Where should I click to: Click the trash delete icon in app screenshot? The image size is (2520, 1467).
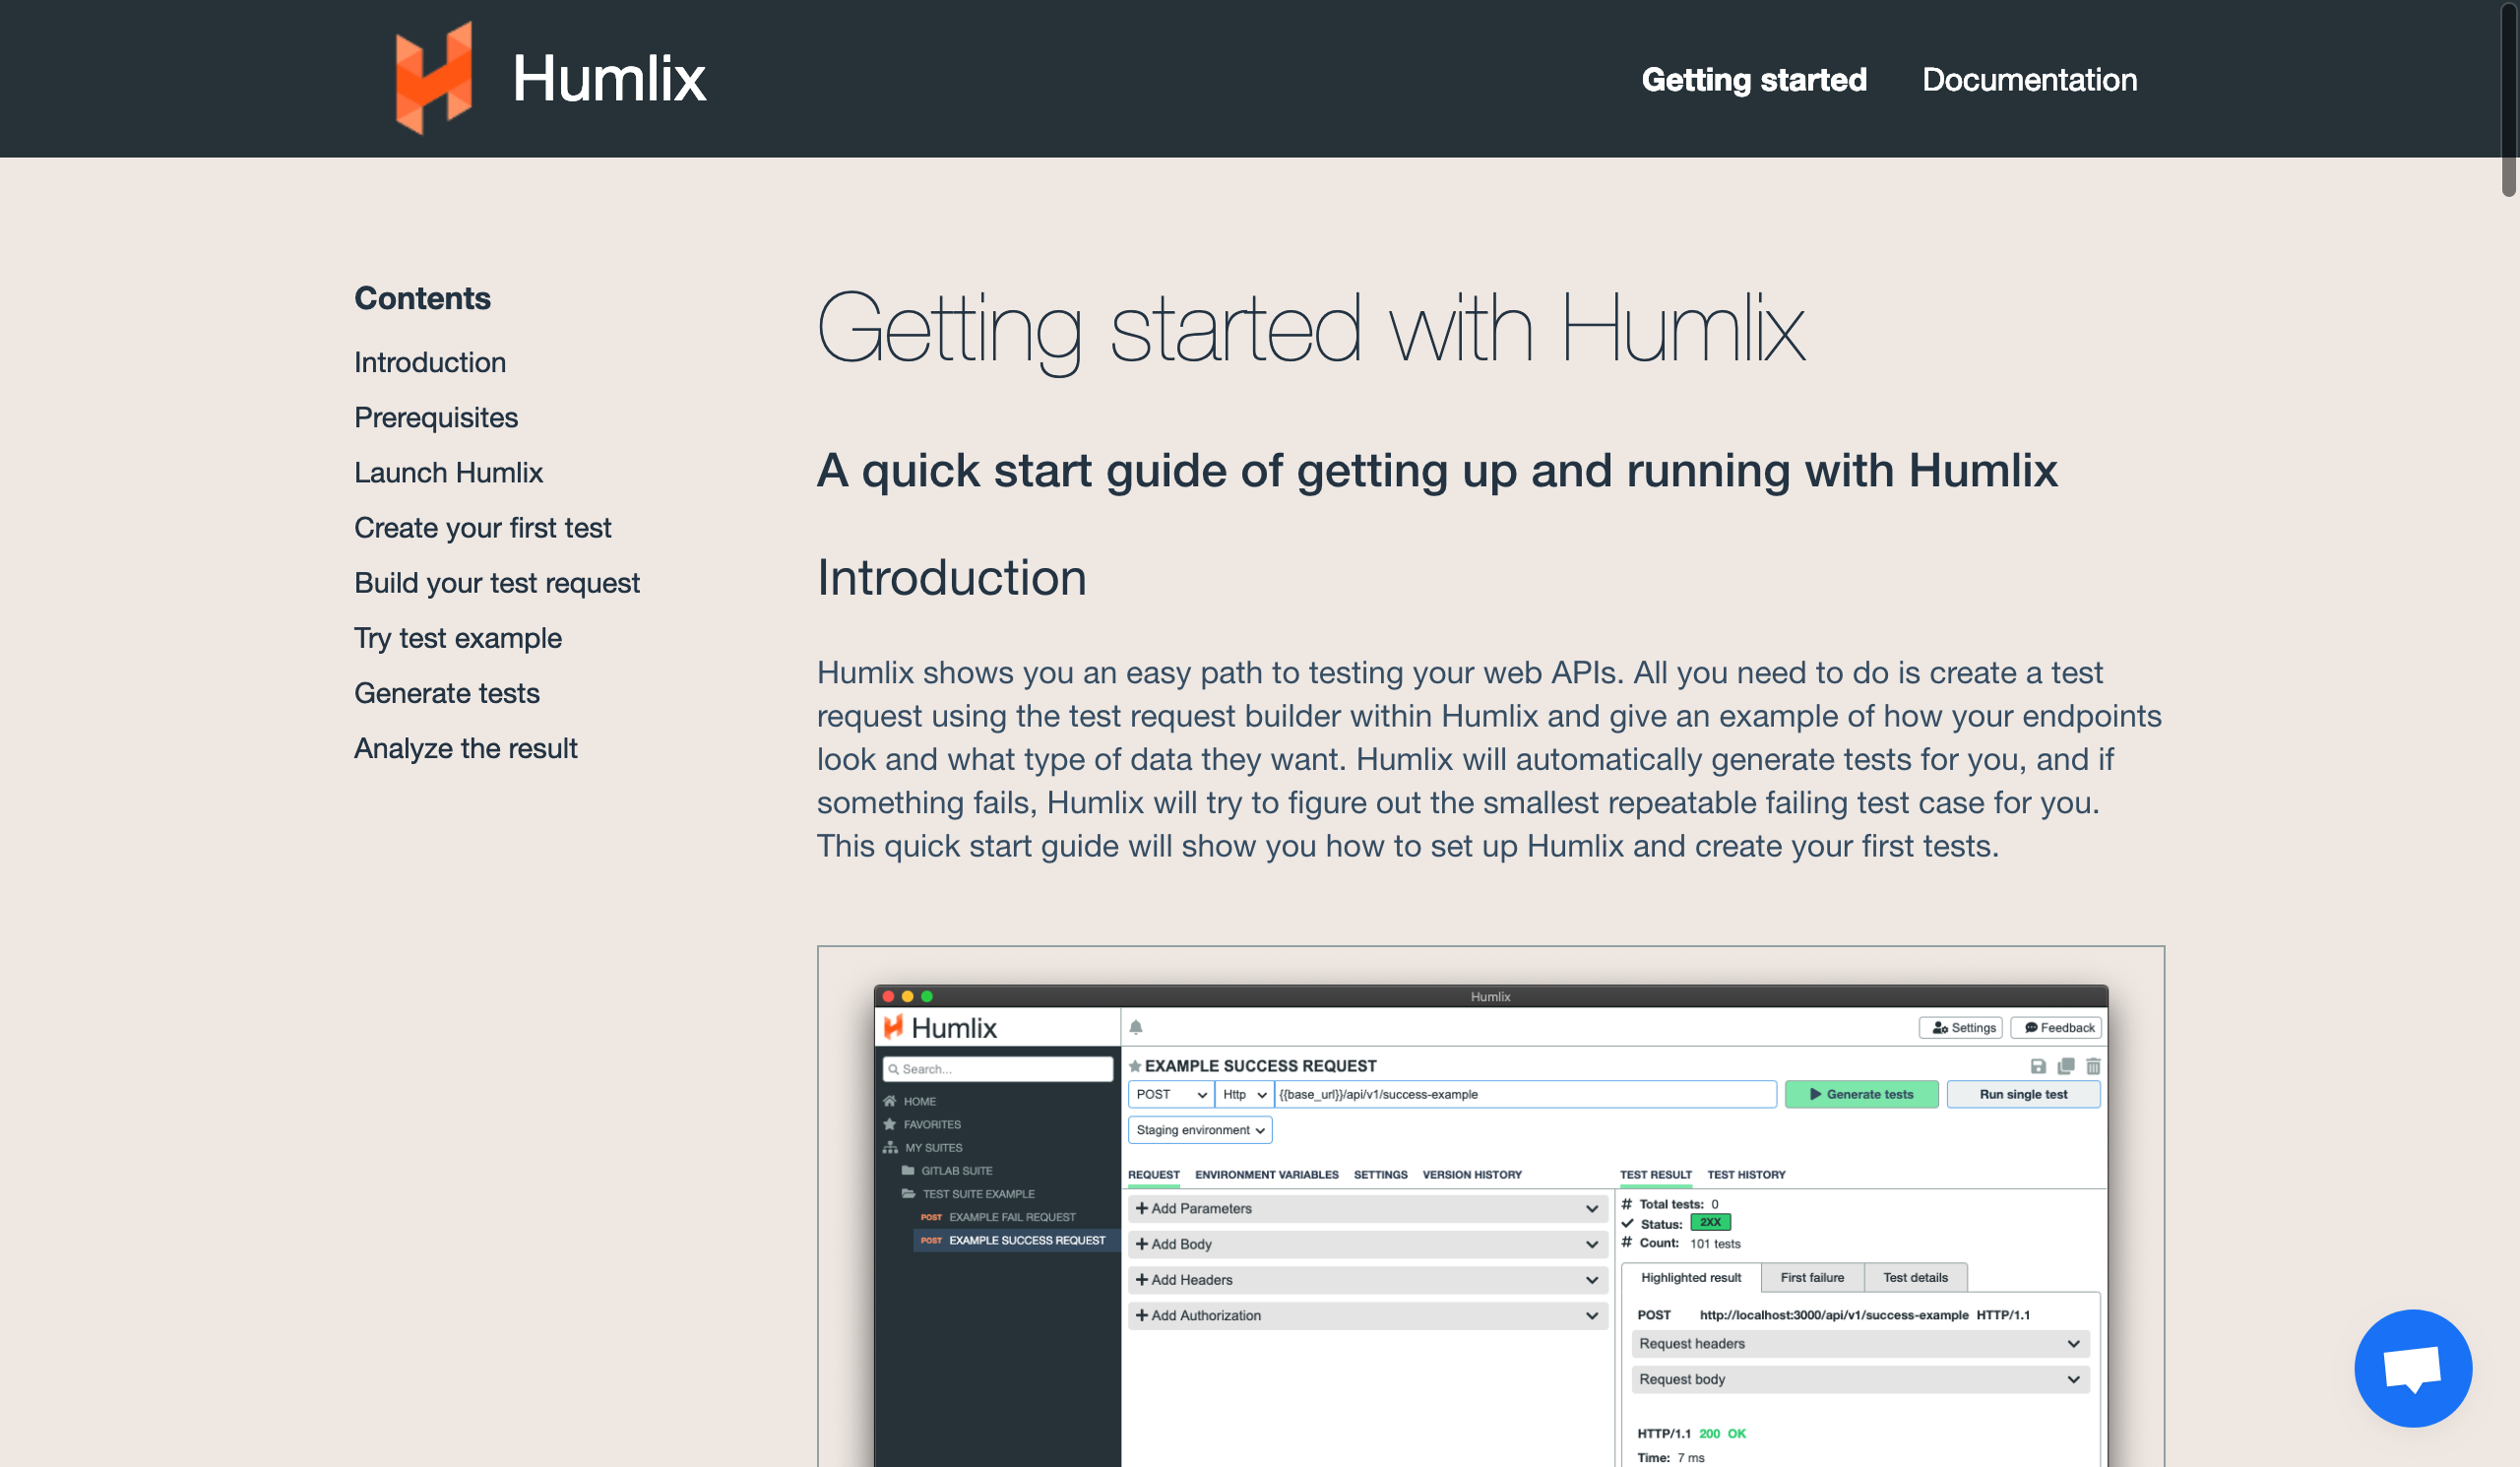click(2092, 1066)
